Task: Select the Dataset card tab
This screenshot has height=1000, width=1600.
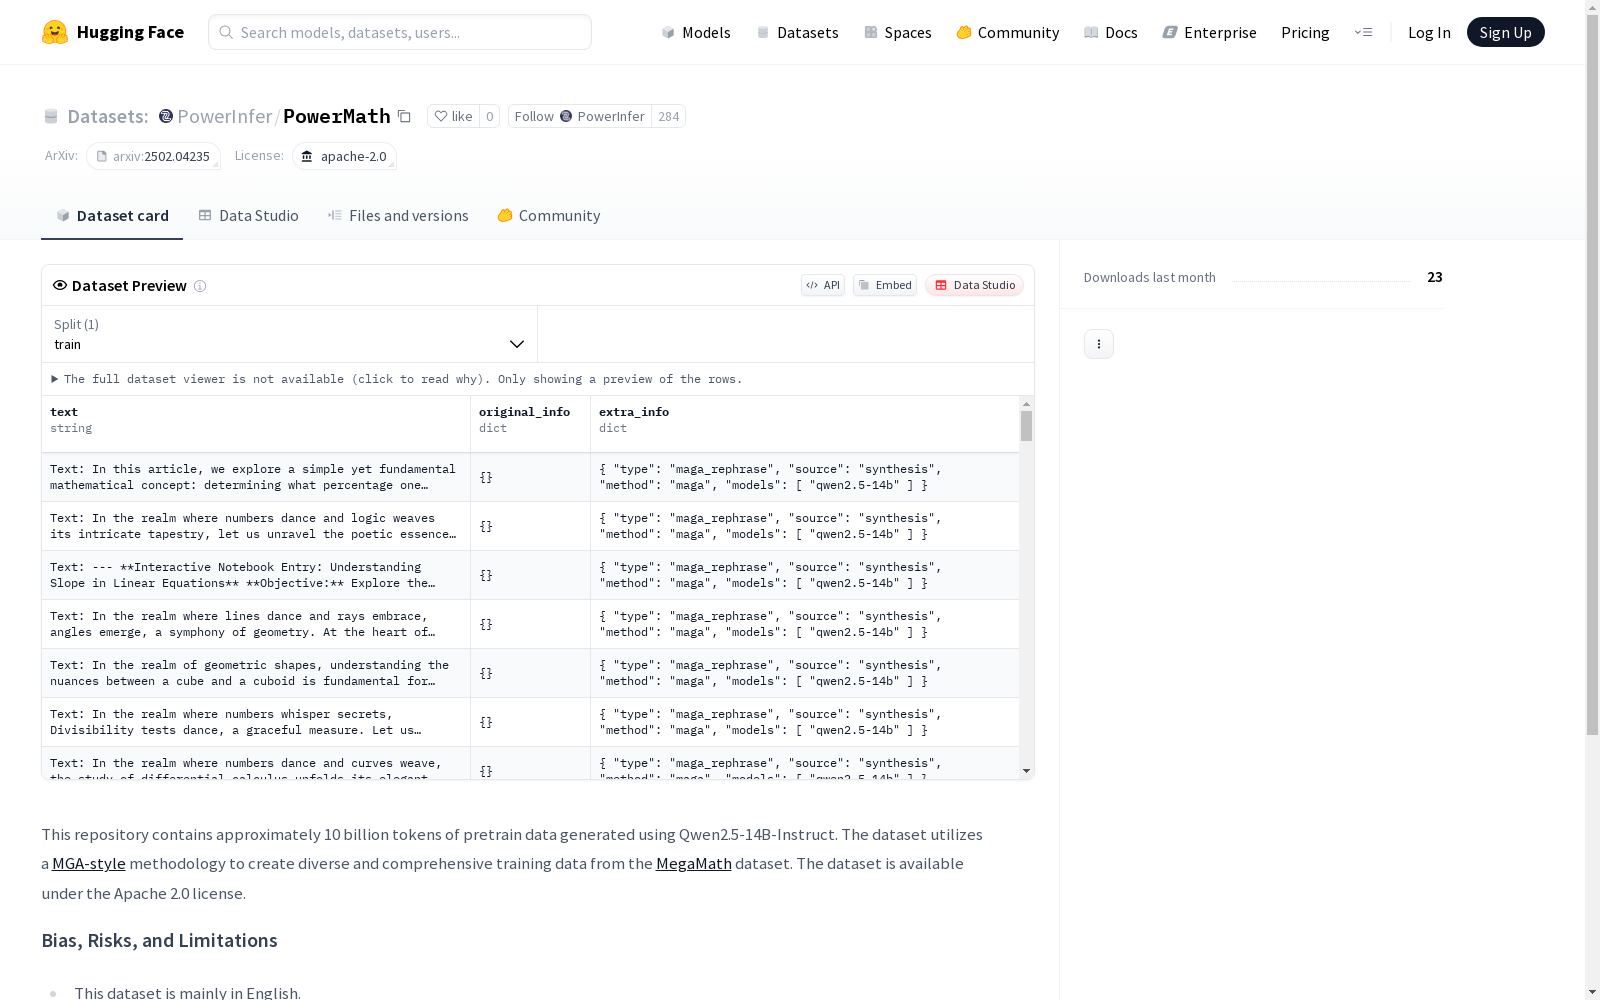Action: pos(112,216)
